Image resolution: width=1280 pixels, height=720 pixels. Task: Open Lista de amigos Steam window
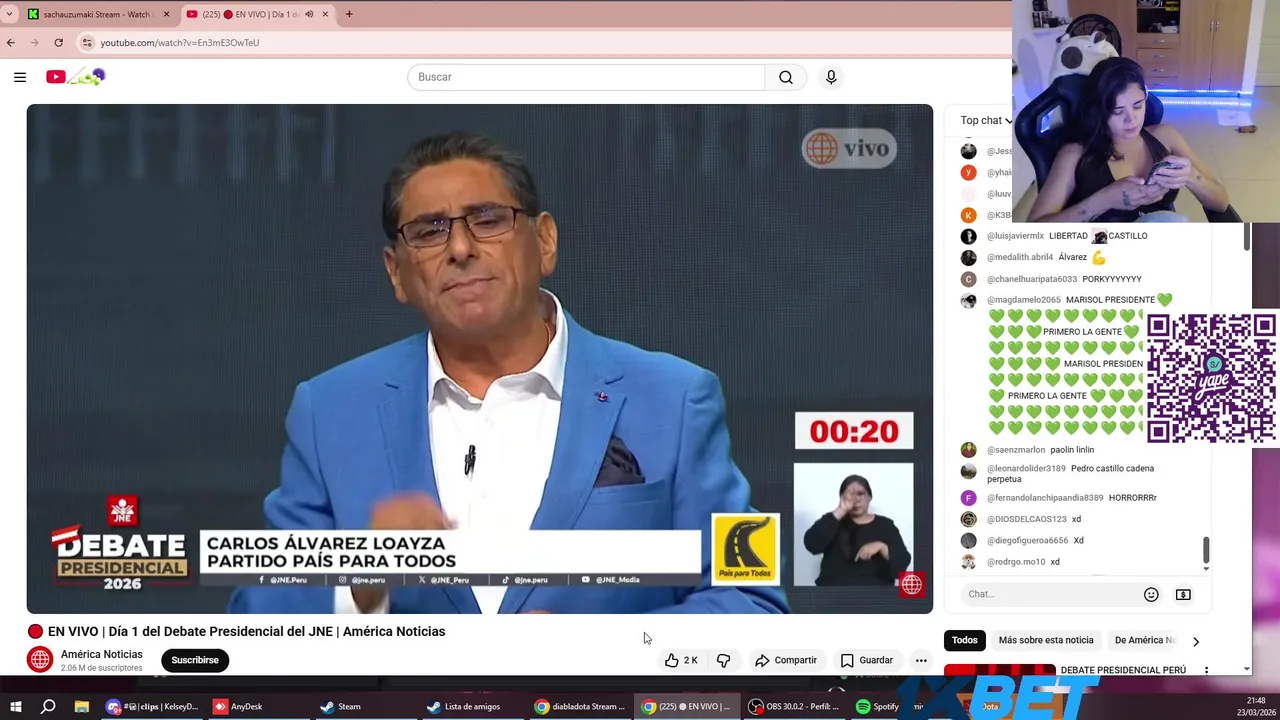[x=463, y=706]
